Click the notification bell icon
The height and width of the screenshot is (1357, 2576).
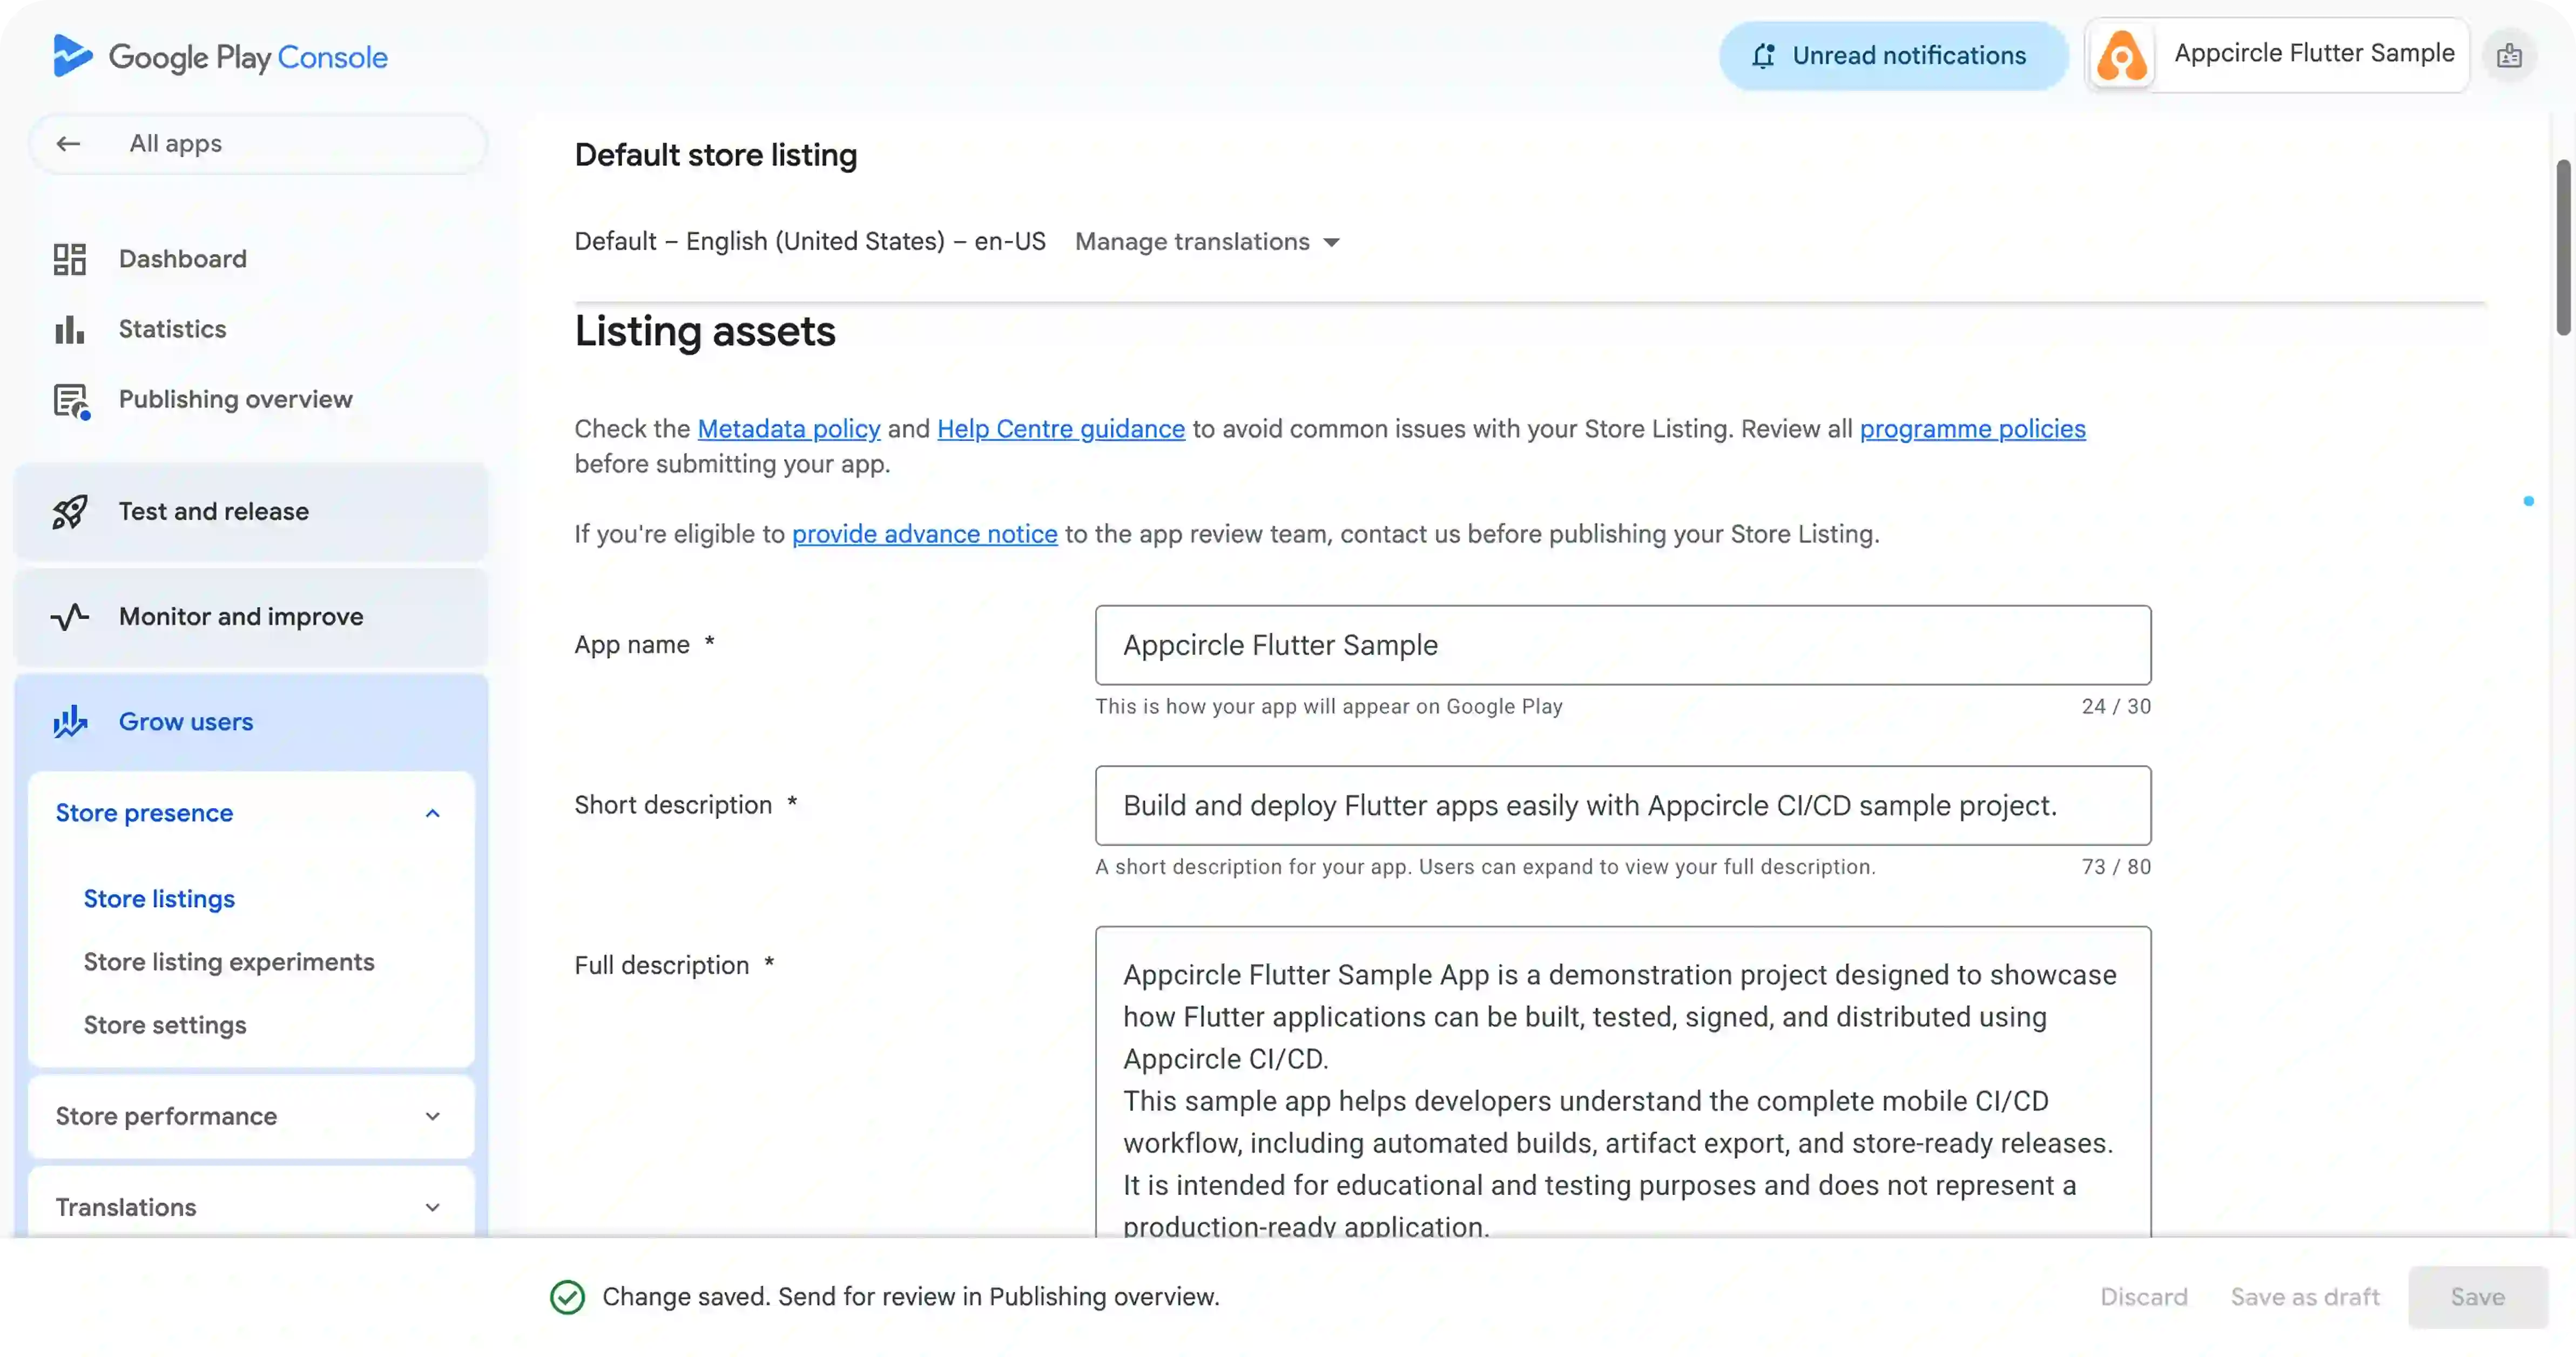click(x=1763, y=56)
